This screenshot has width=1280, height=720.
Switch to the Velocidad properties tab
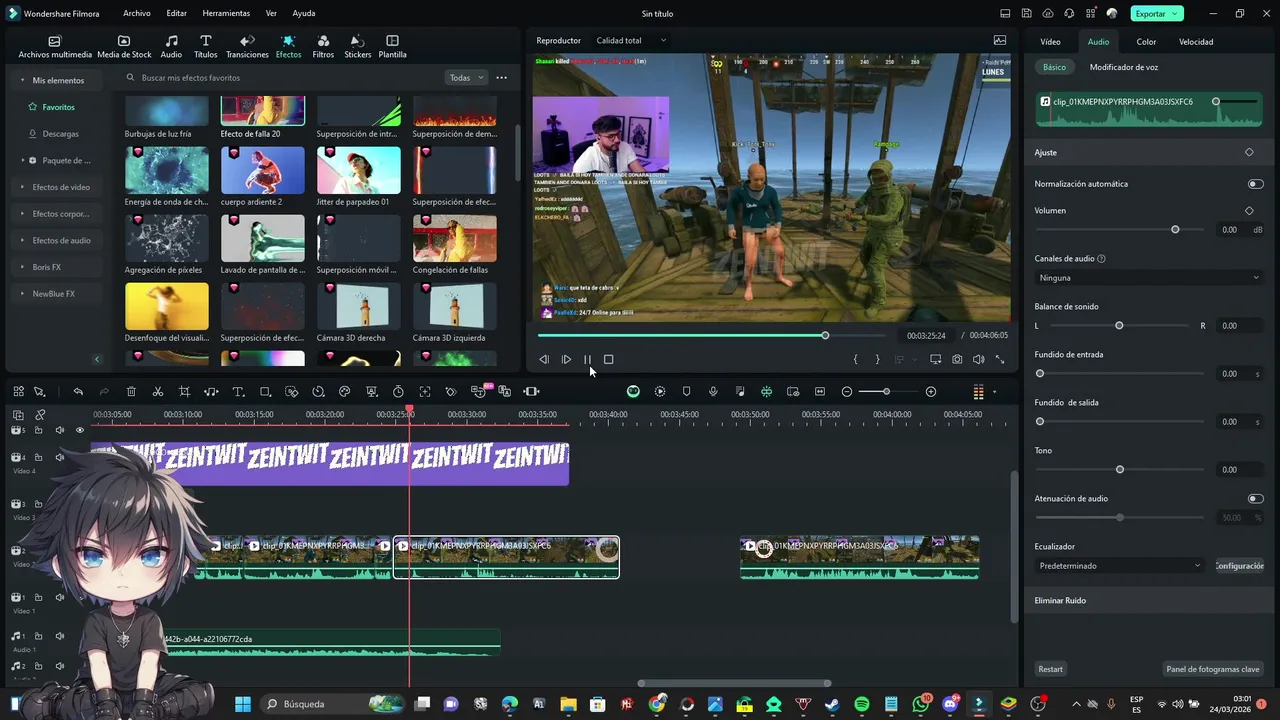click(1196, 42)
